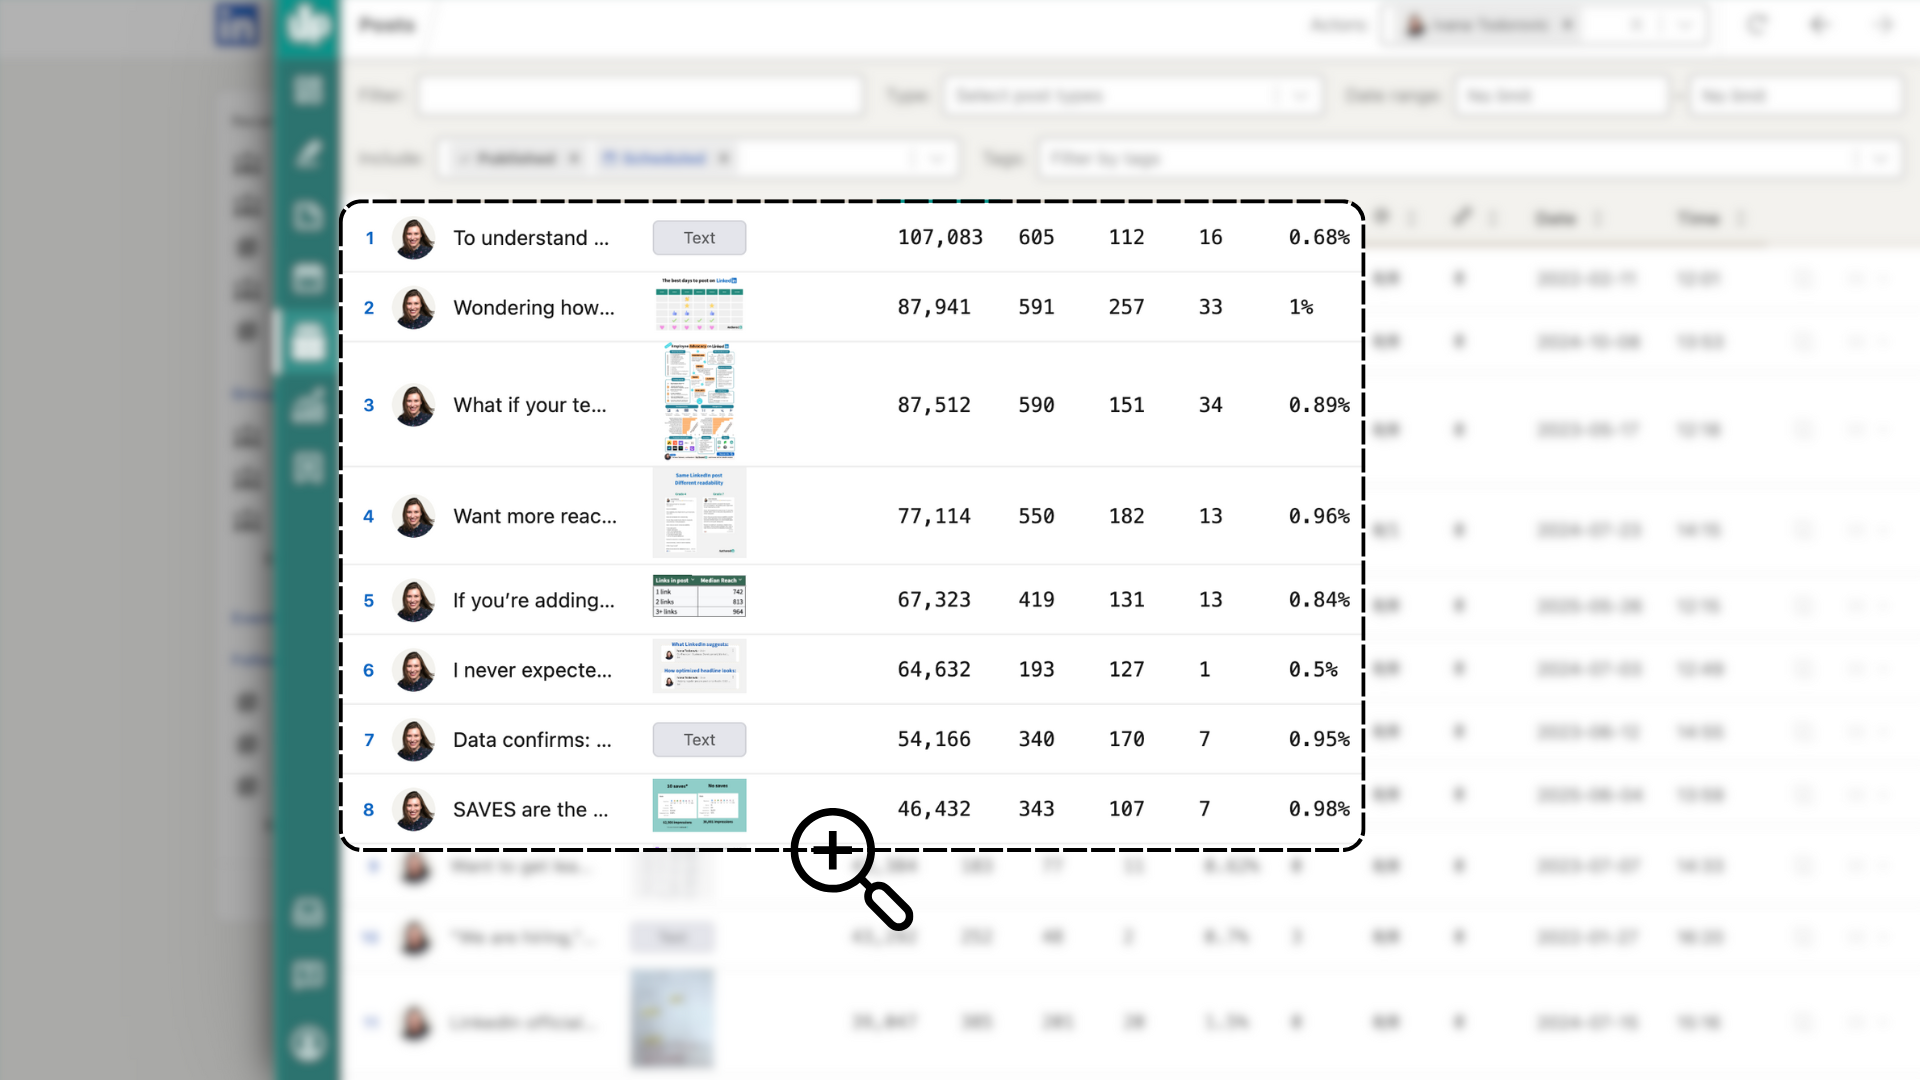Image resolution: width=1920 pixels, height=1080 pixels.
Task: Open post titled 'To understand ...'
Action: pyautogui.click(x=530, y=238)
